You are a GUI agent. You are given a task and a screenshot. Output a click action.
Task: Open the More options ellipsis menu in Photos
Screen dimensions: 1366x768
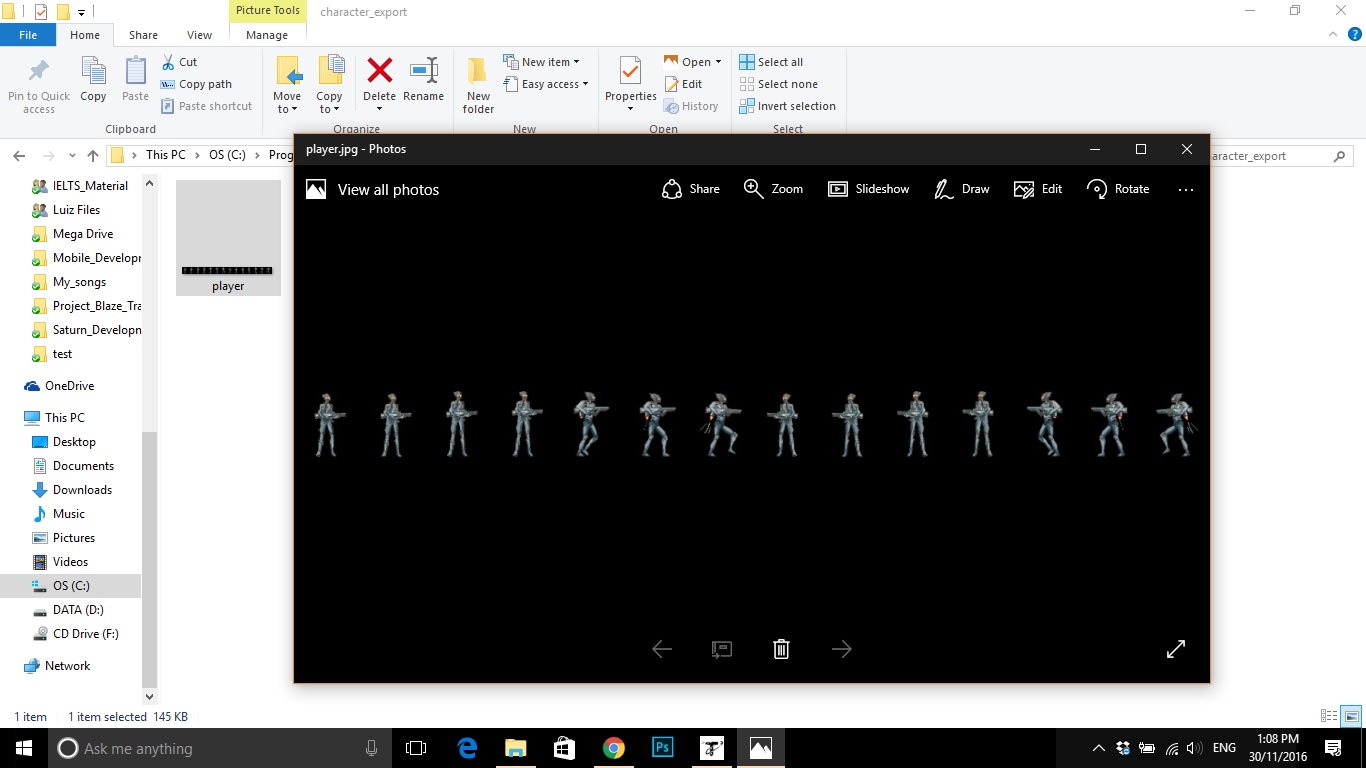point(1186,189)
